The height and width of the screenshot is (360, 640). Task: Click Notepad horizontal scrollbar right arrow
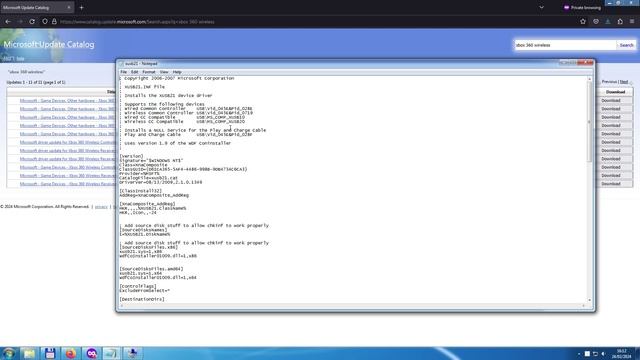[584, 305]
